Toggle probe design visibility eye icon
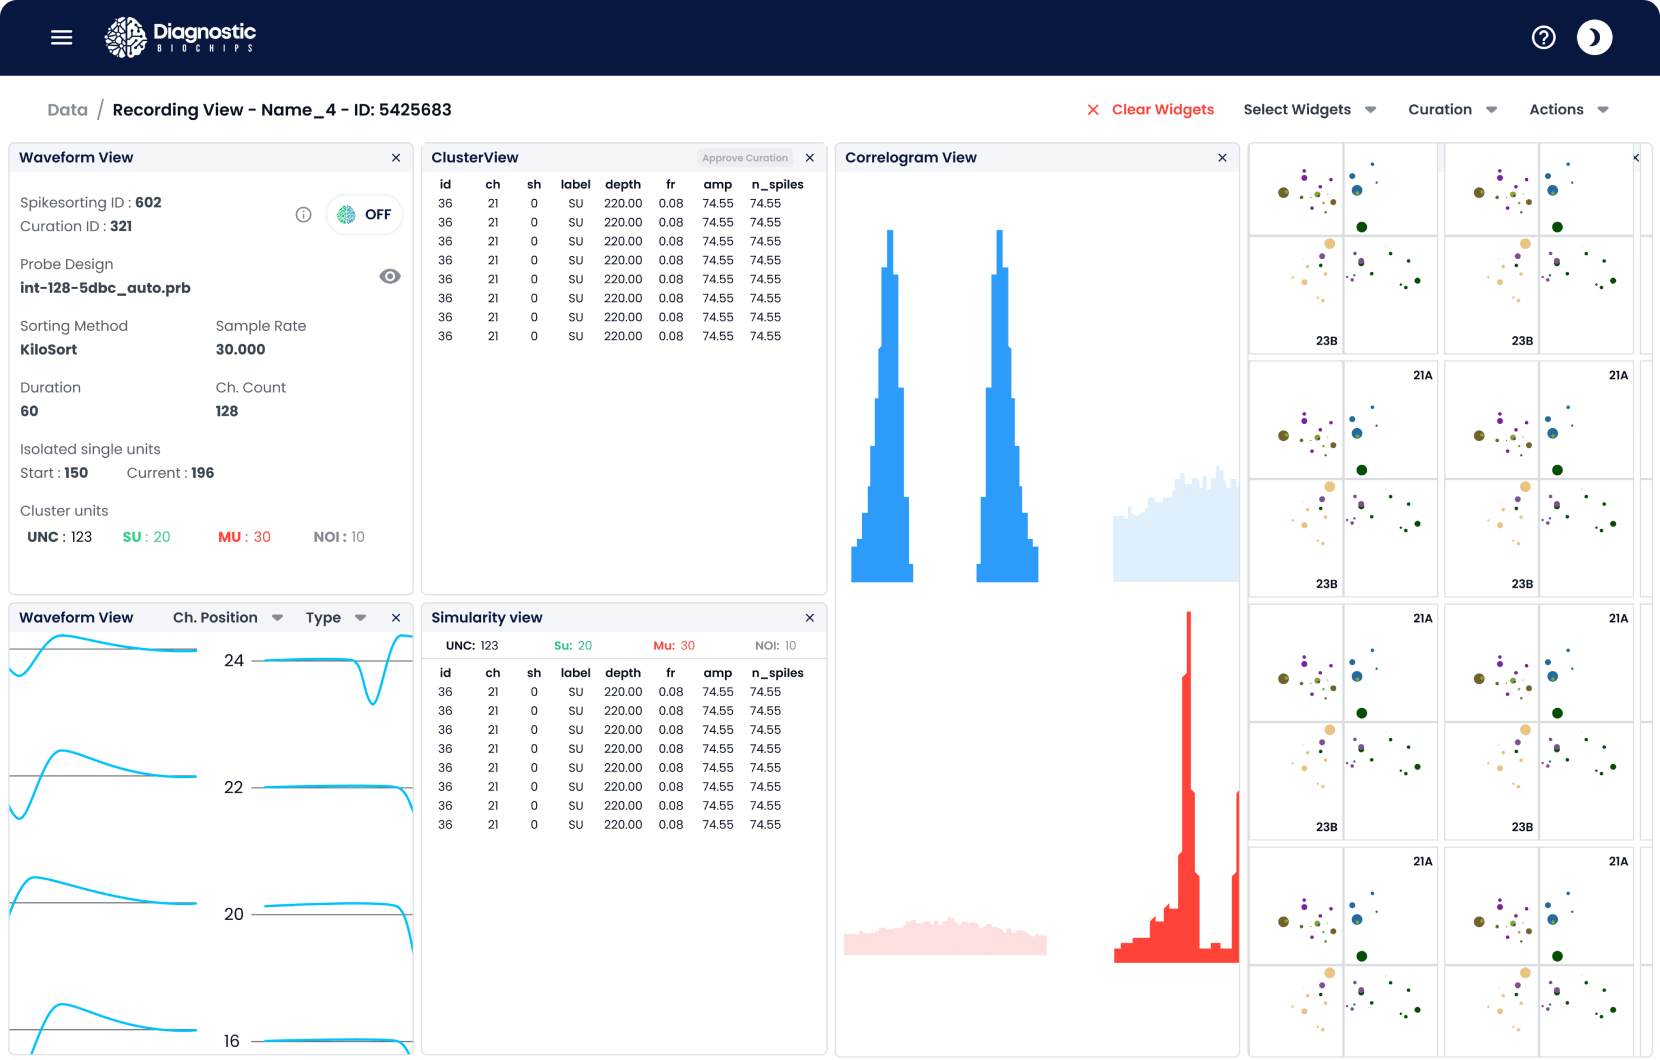Viewport: 1660px width, 1060px height. click(x=390, y=277)
